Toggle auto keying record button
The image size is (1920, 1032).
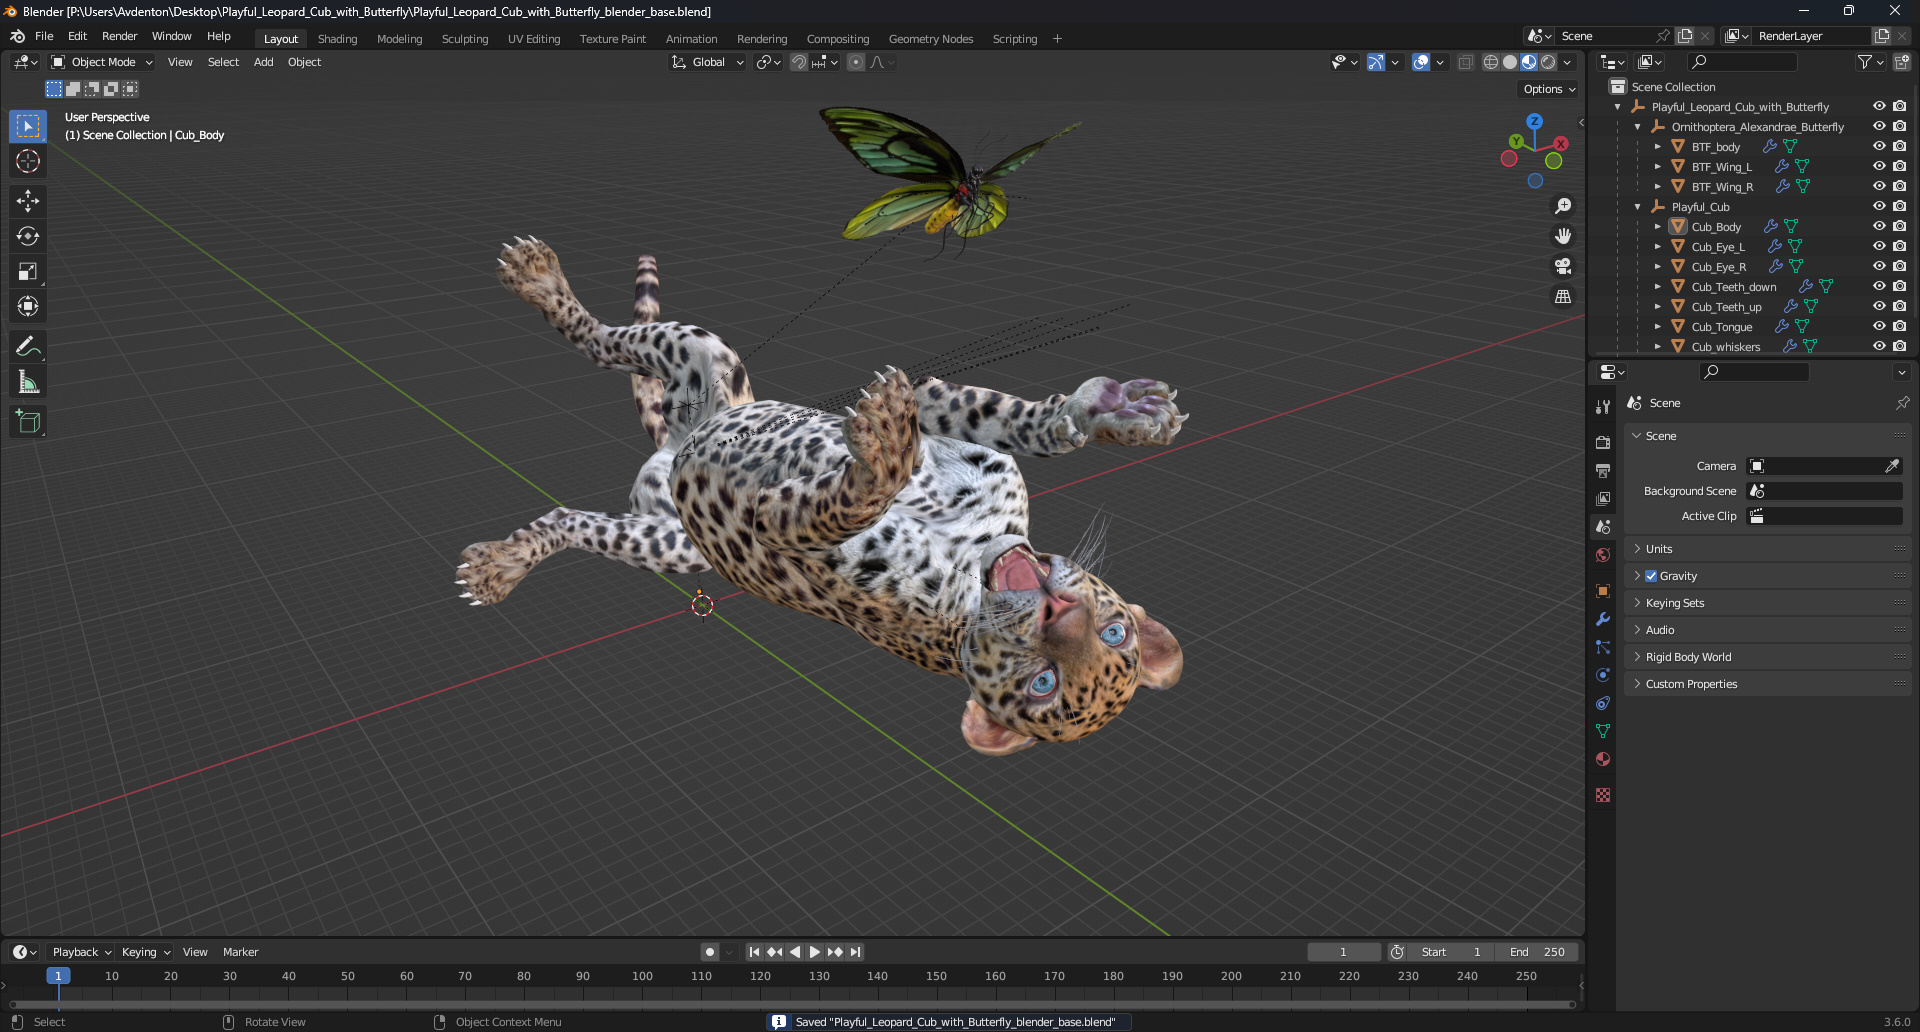click(709, 952)
